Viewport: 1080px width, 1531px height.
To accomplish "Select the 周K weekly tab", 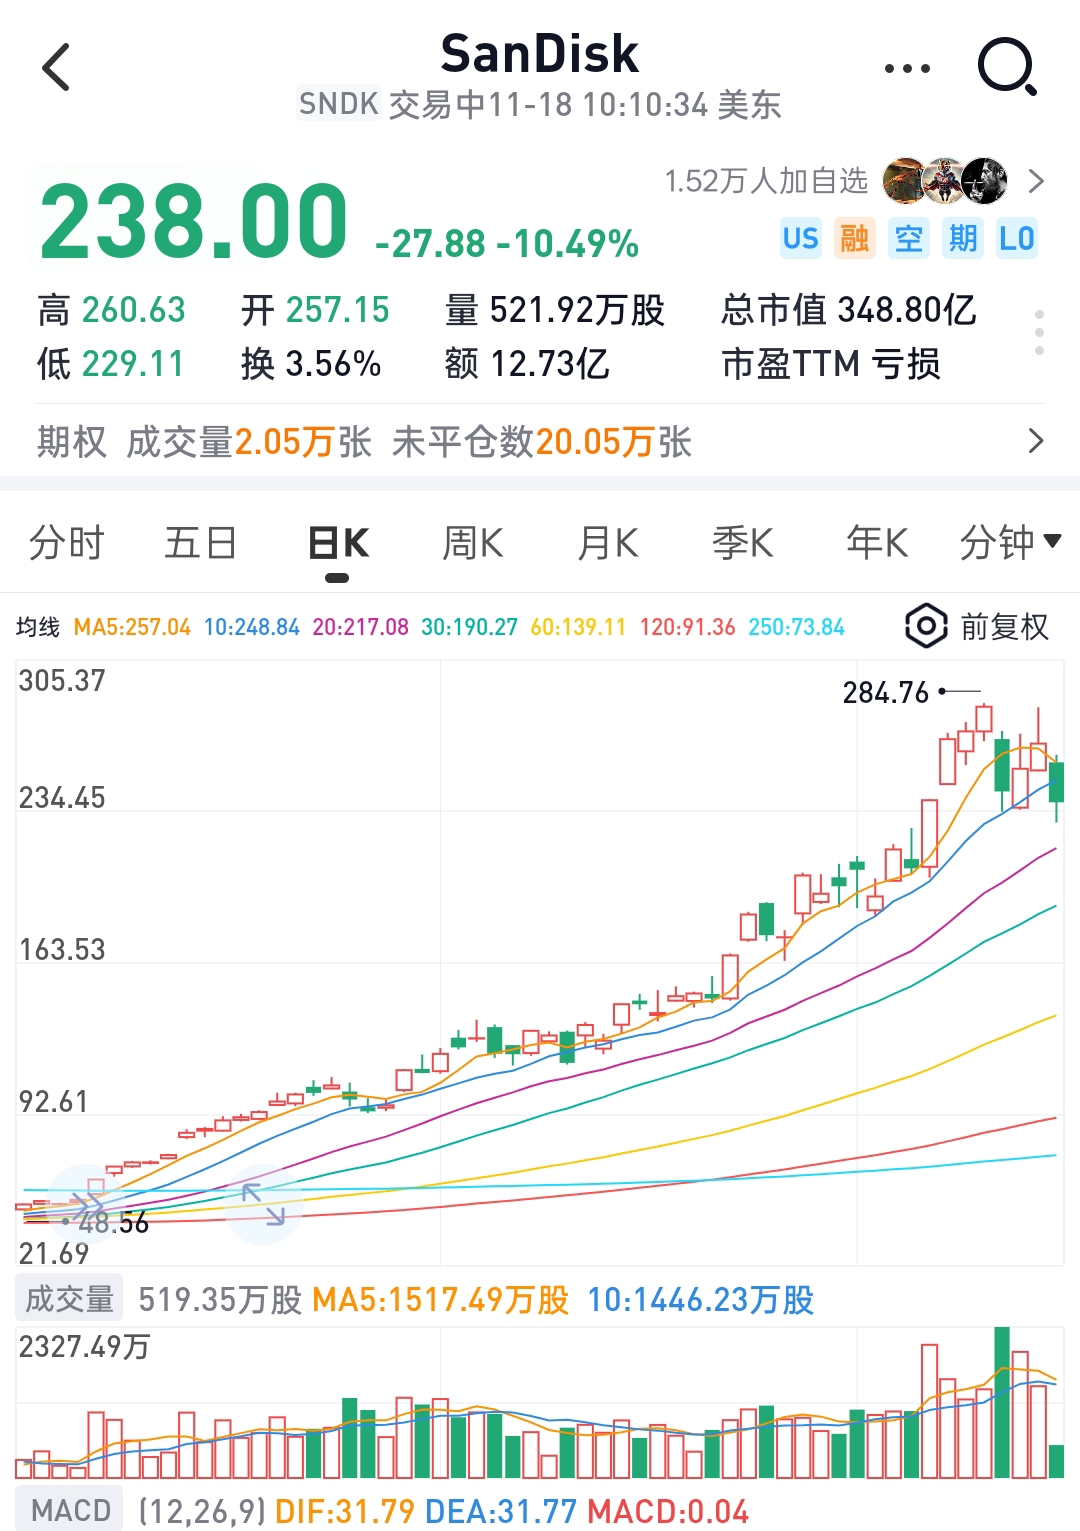I will point(473,543).
